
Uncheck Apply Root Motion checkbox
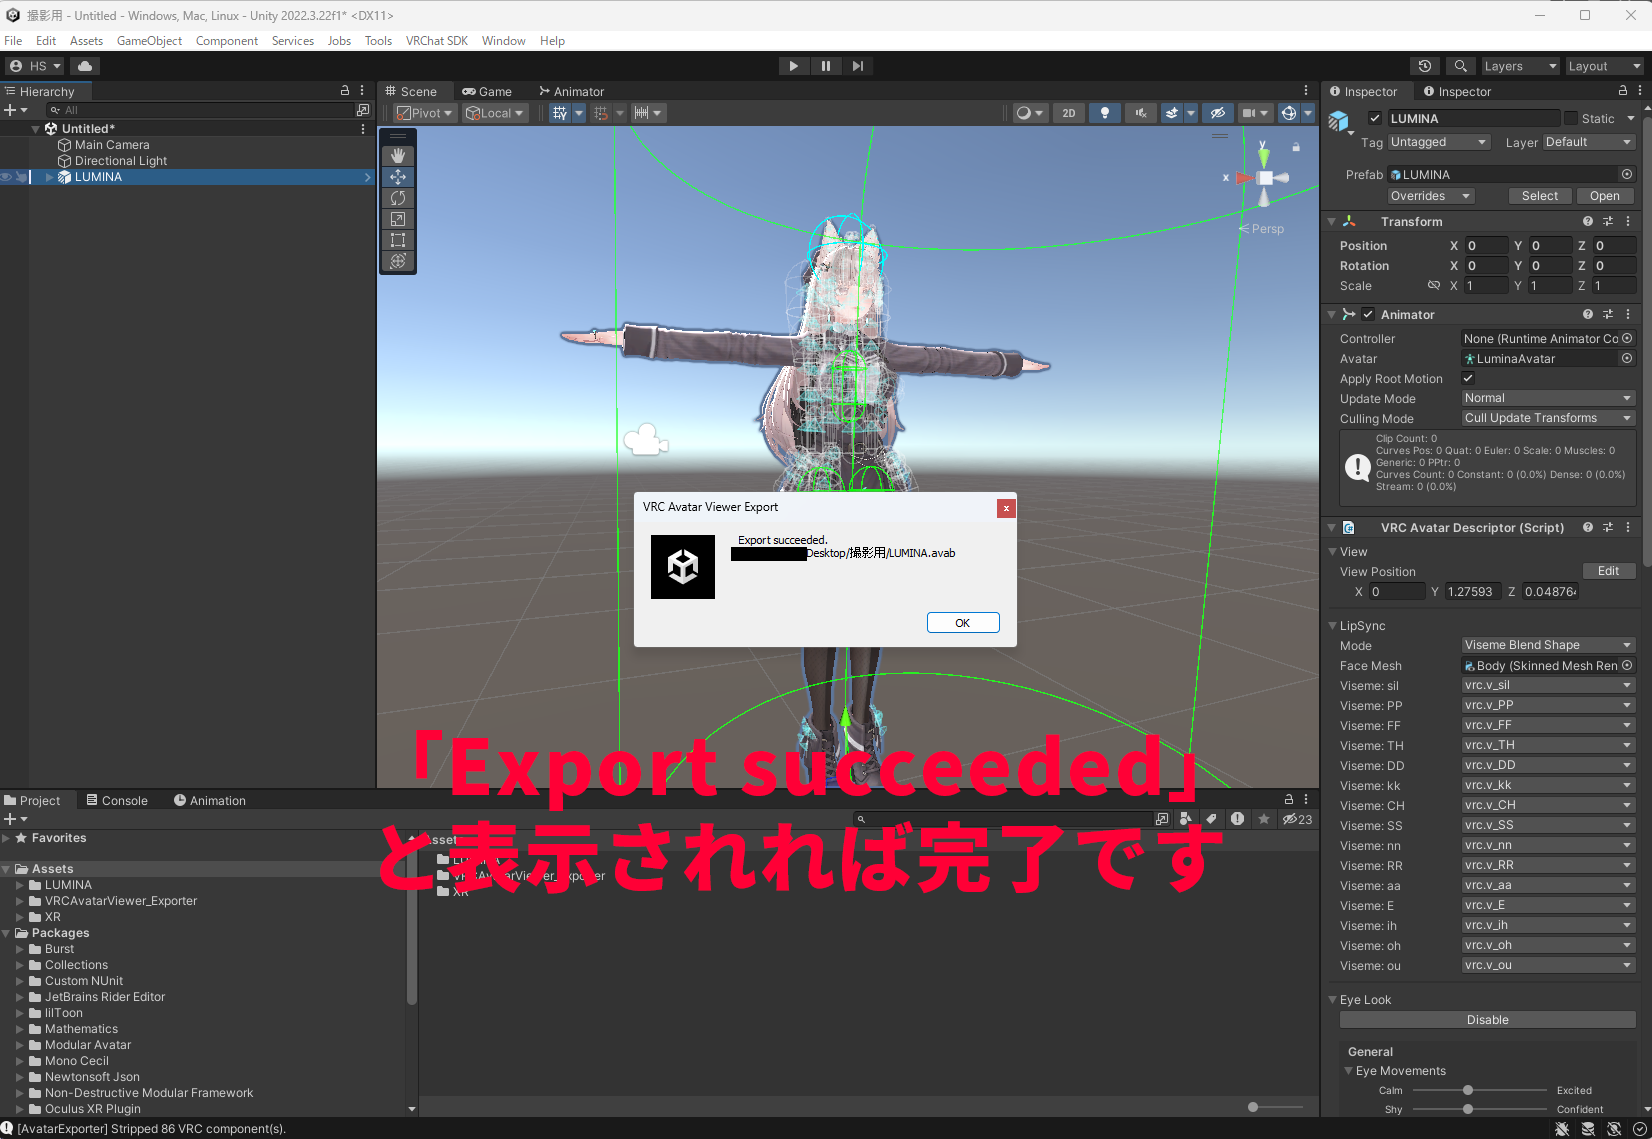[1468, 378]
